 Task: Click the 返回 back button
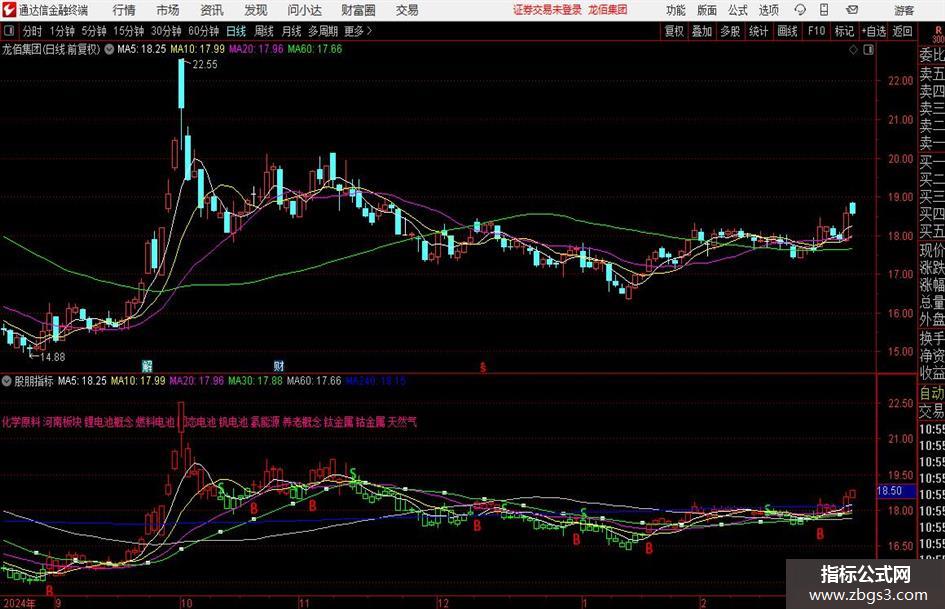coord(902,31)
